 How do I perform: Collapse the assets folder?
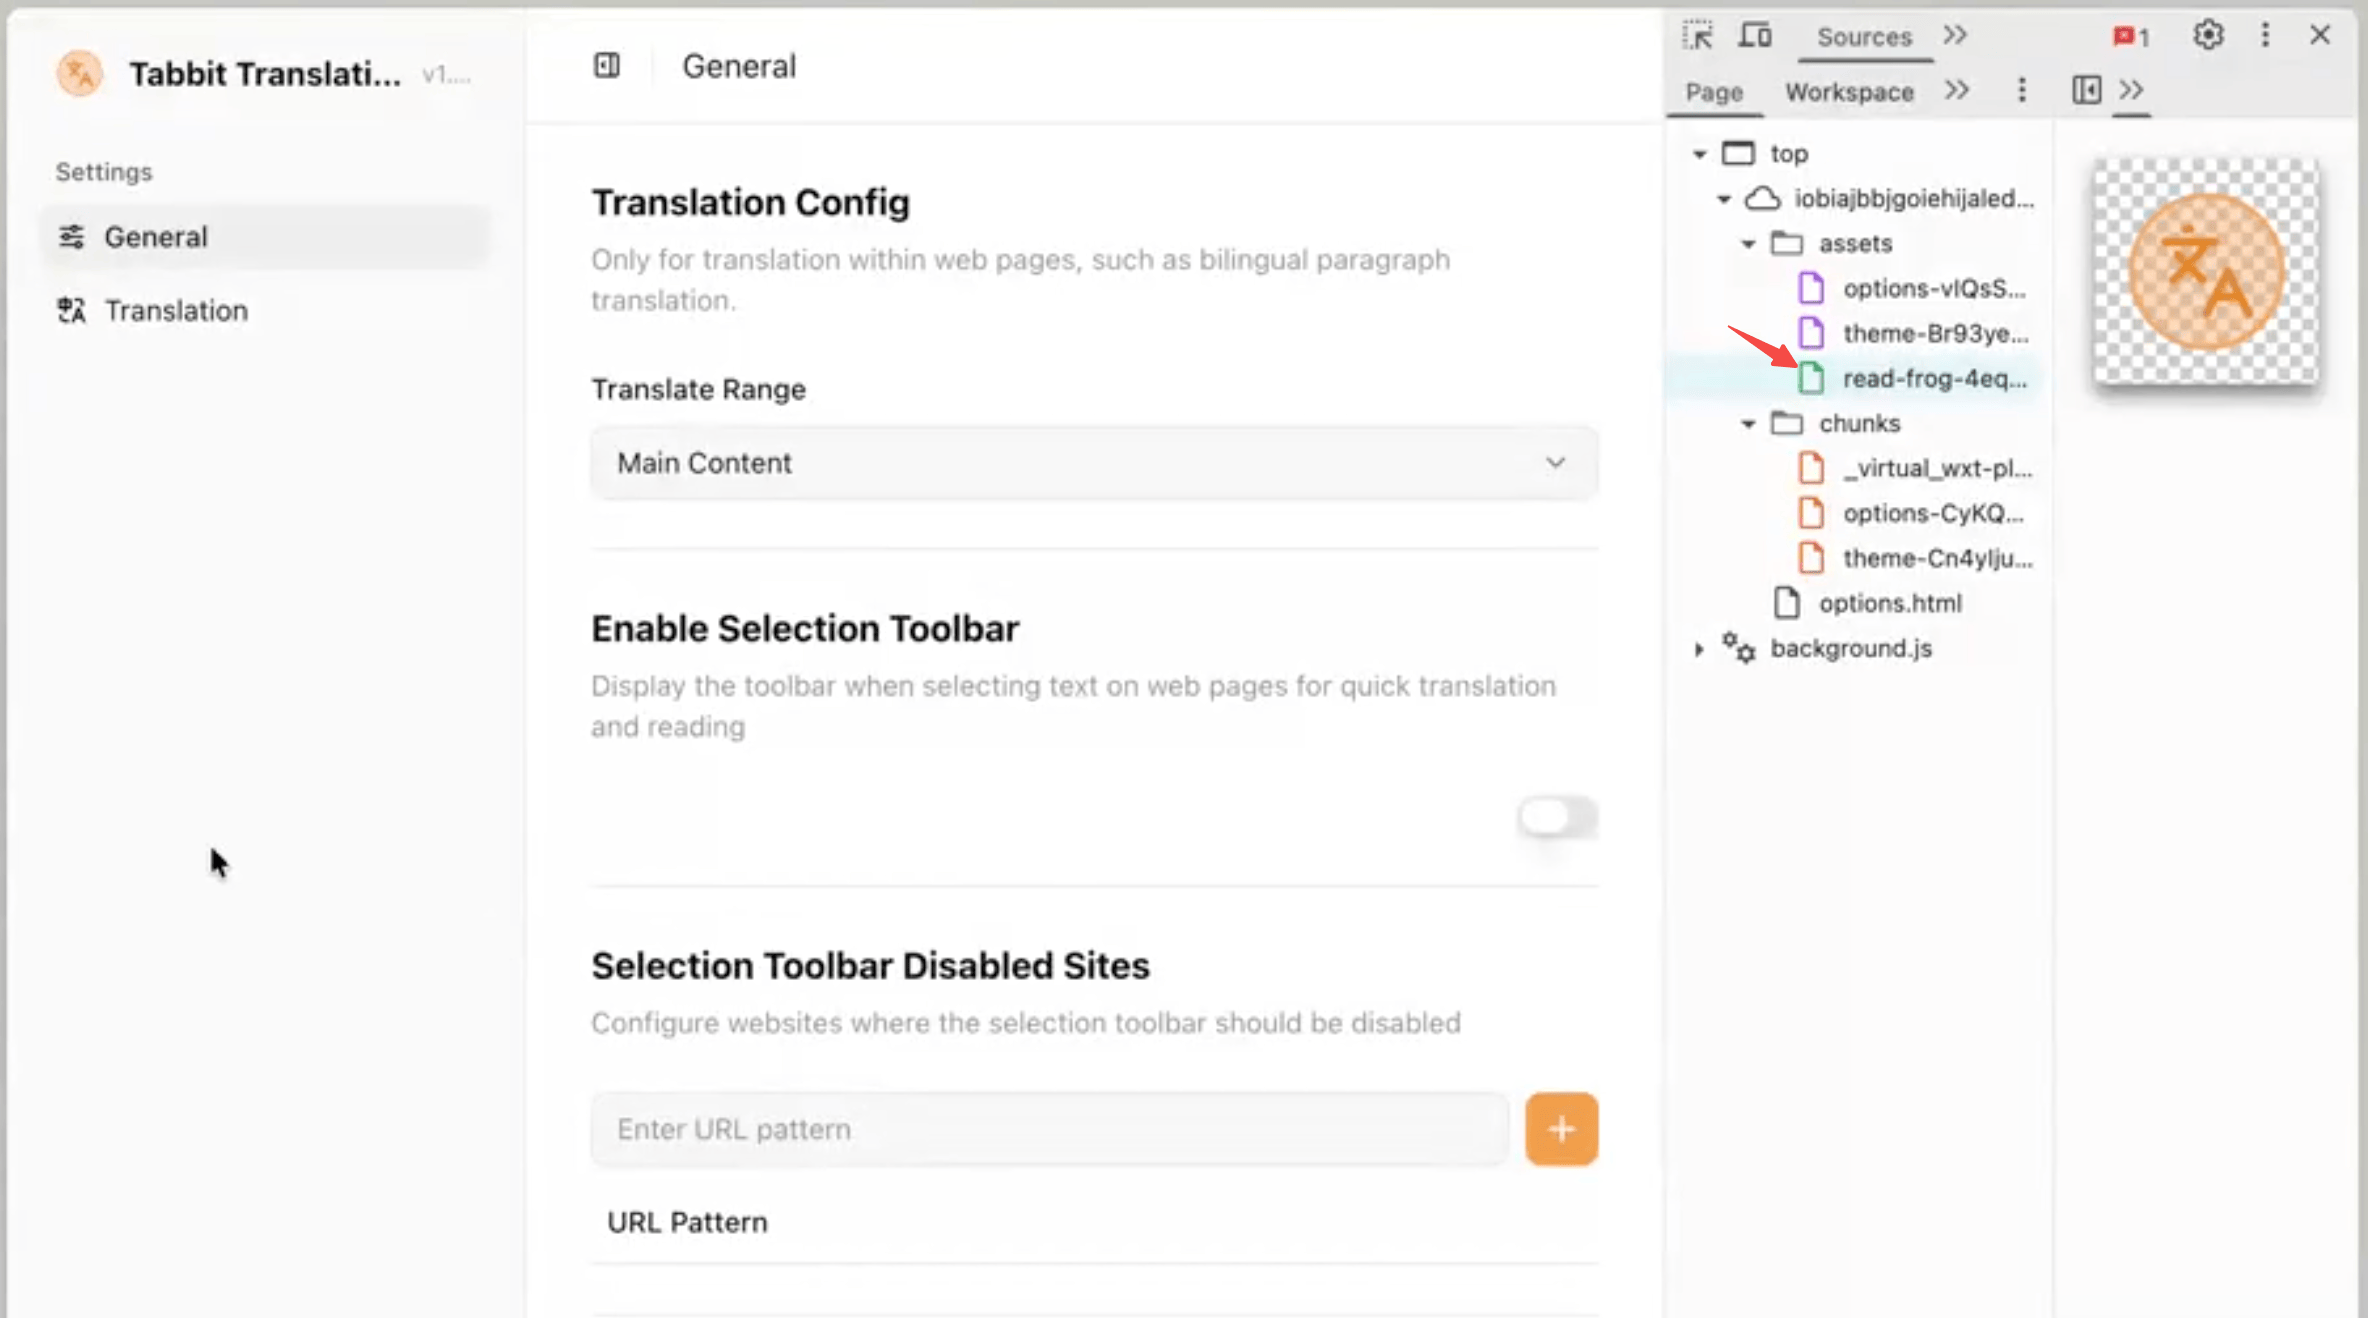pos(1748,244)
